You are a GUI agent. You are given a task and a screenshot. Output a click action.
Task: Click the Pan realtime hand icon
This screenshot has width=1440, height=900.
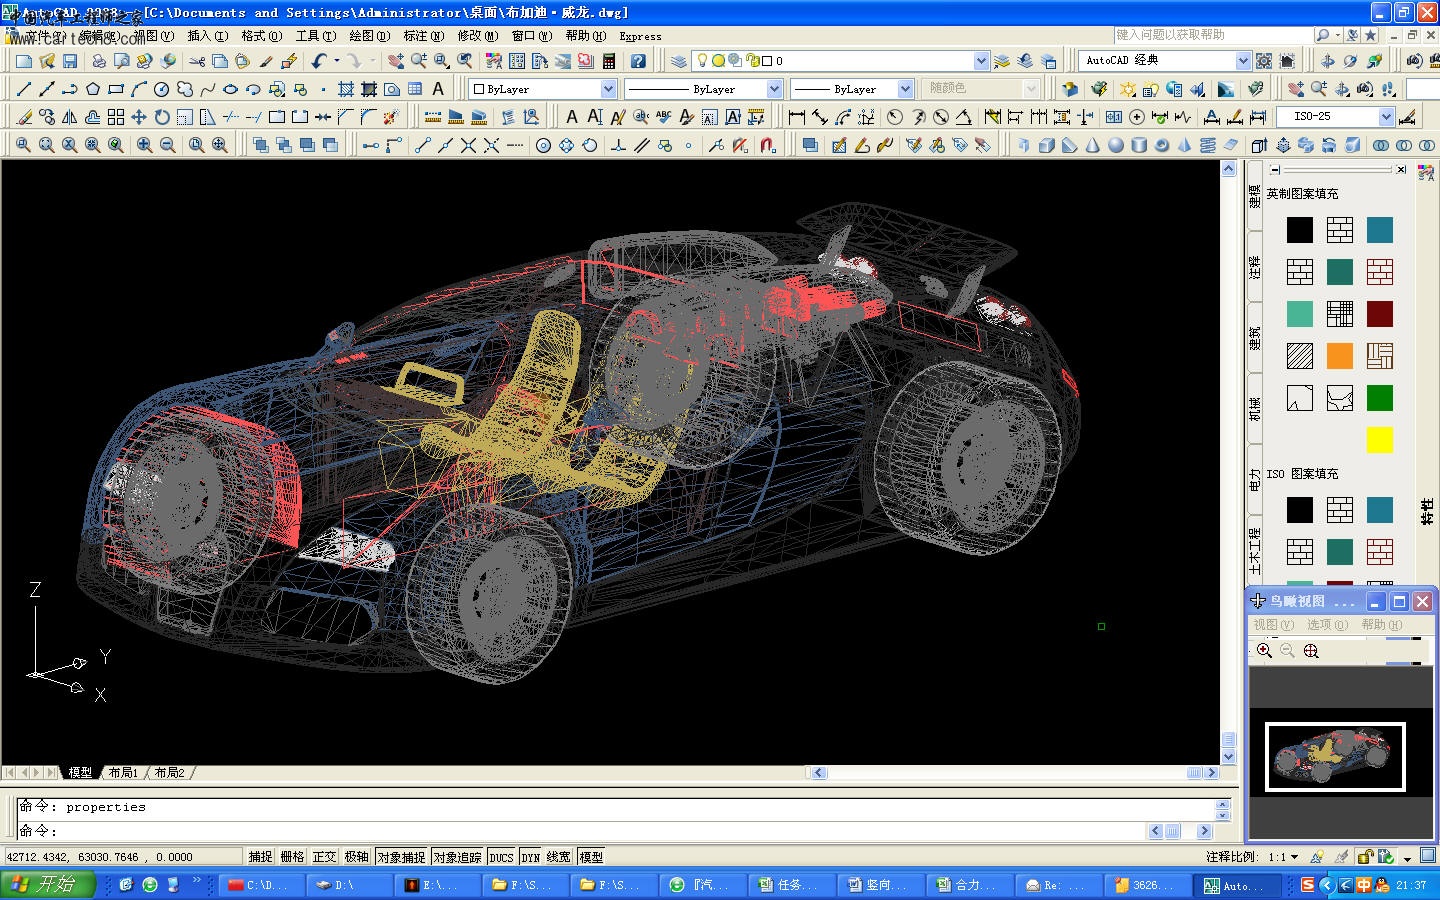point(396,61)
